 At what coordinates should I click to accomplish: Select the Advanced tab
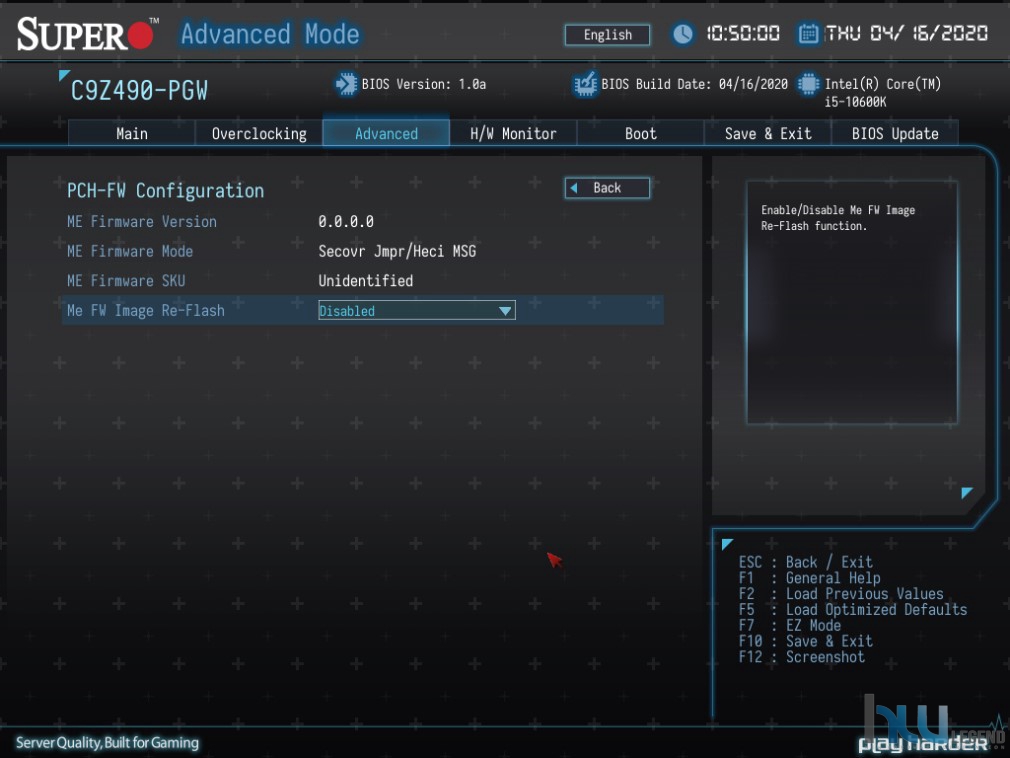point(386,133)
